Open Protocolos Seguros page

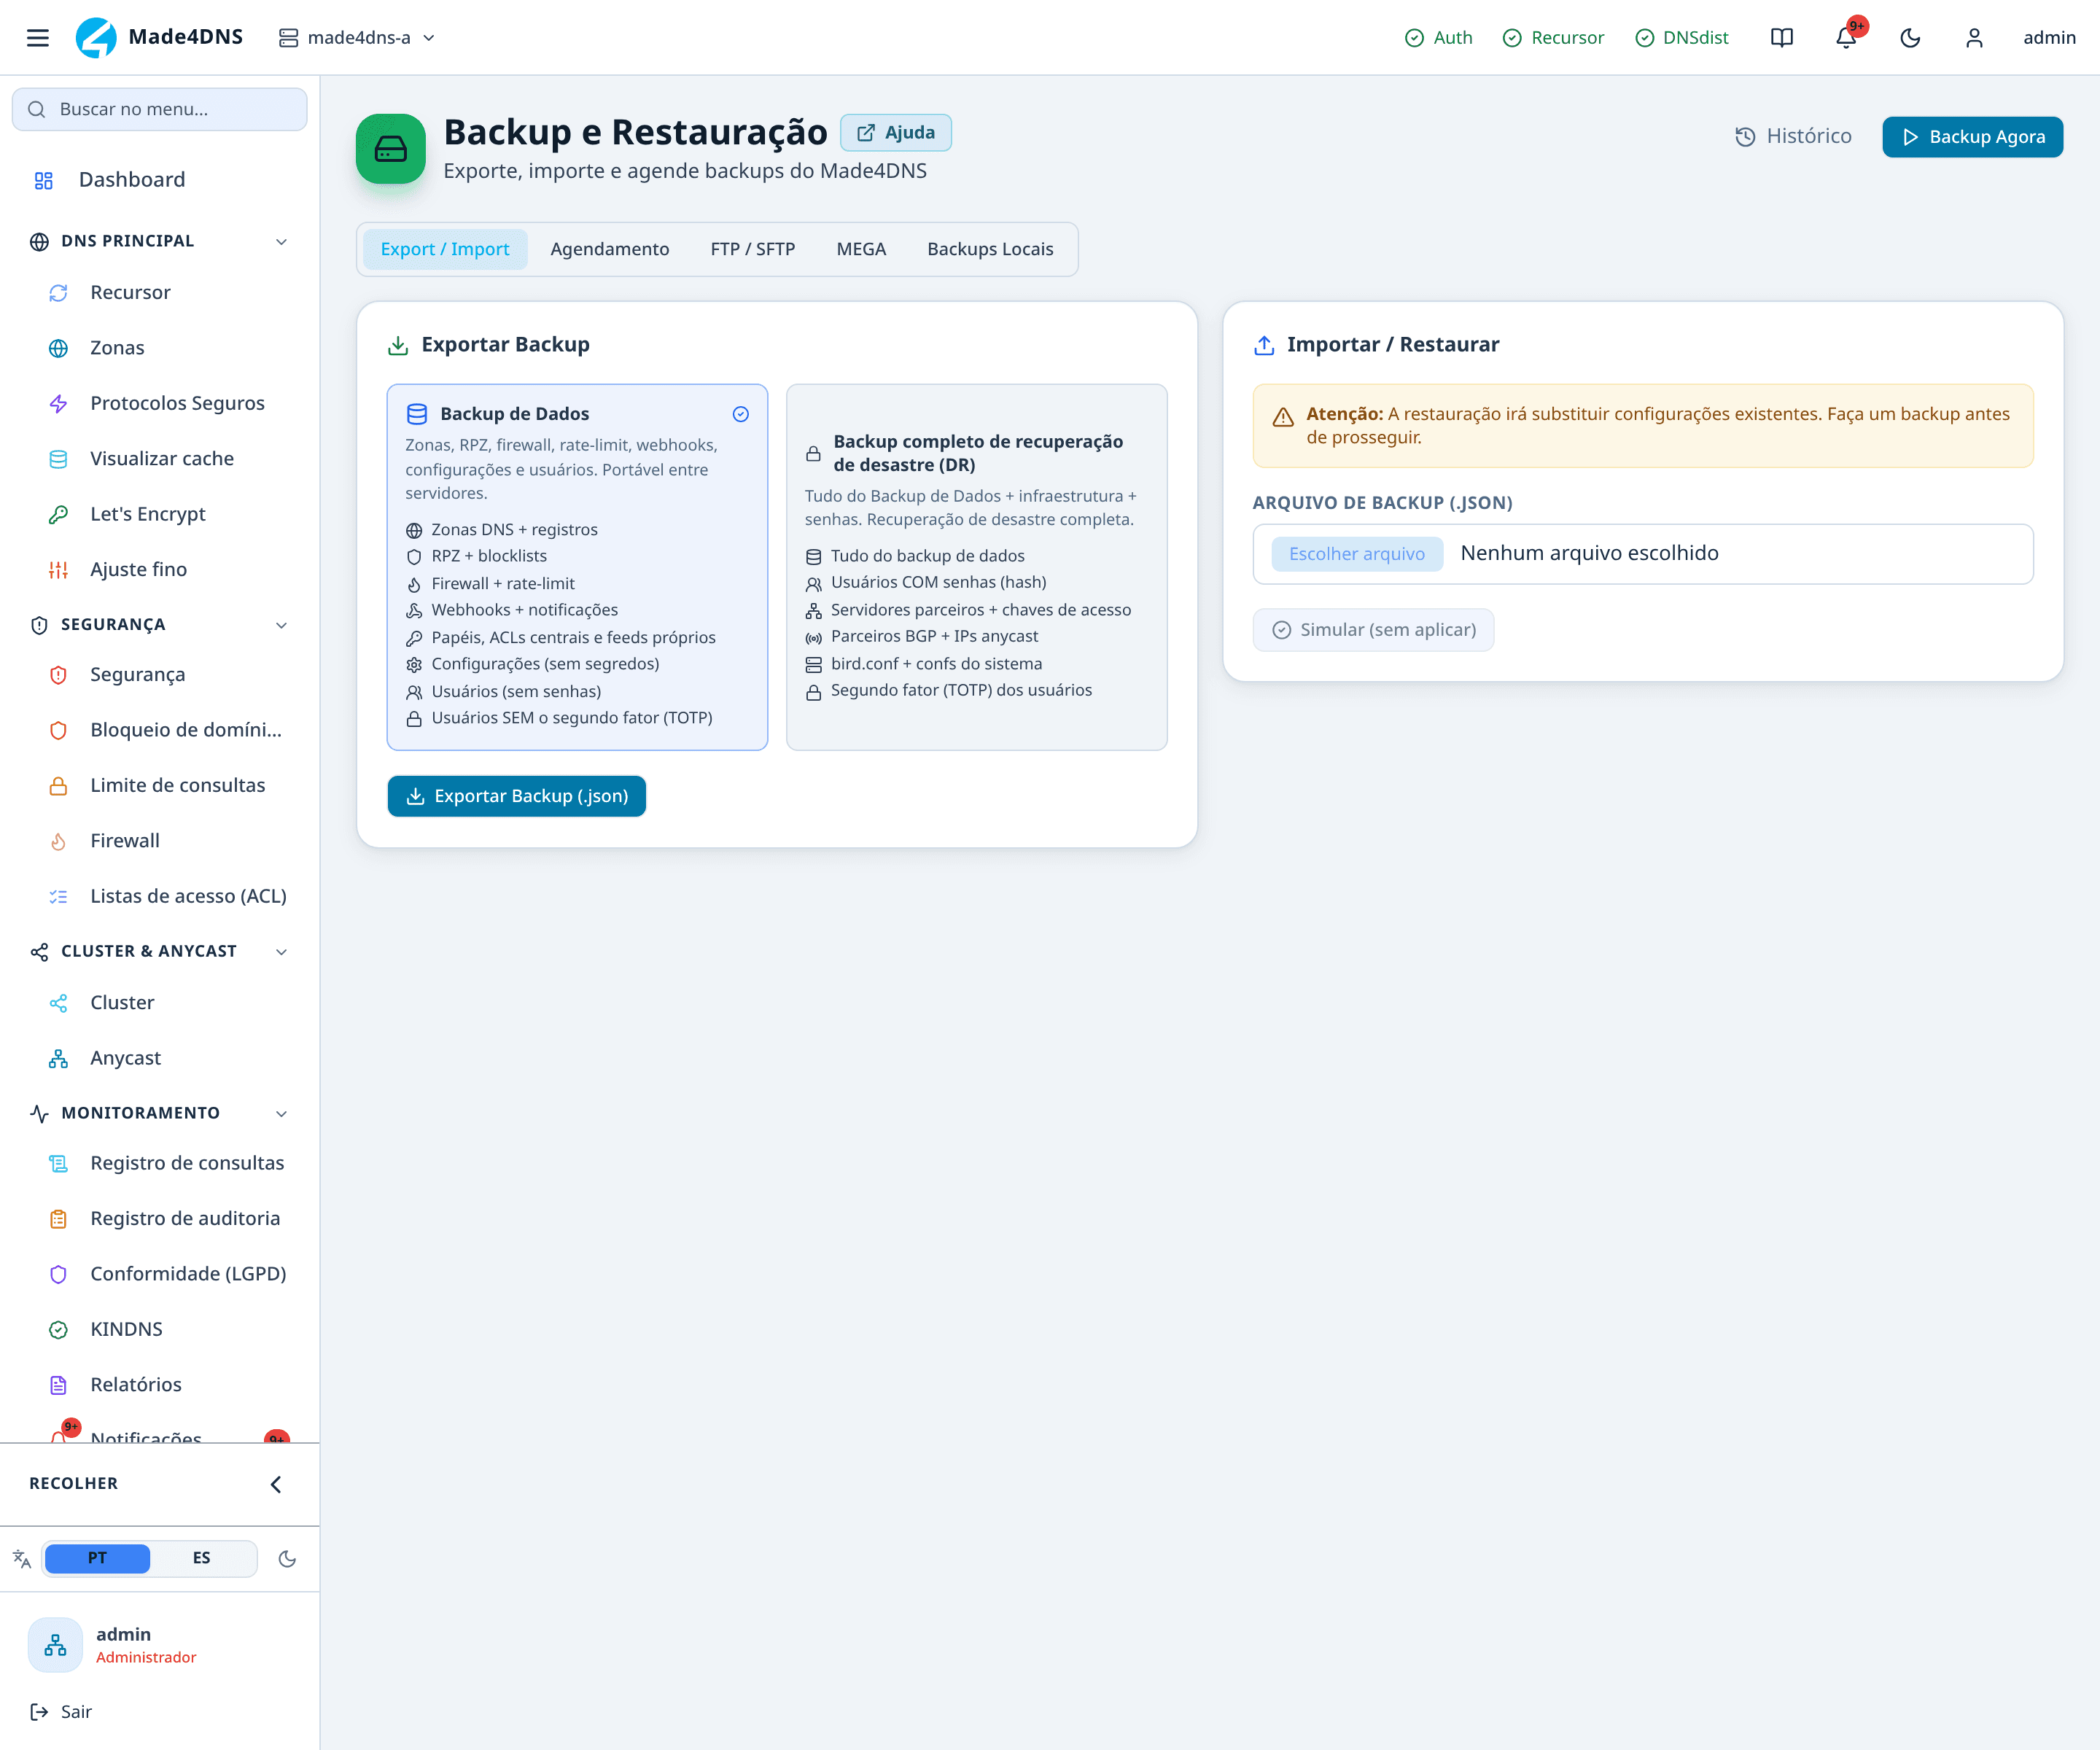pos(160,404)
